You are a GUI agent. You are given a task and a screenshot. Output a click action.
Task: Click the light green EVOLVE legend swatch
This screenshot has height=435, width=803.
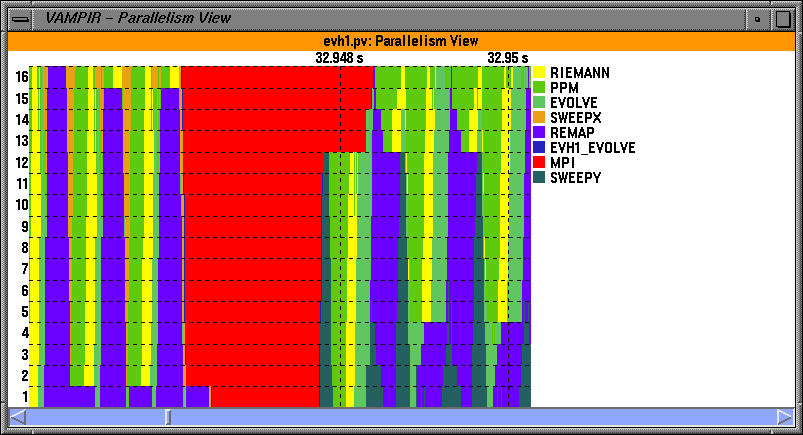539,102
